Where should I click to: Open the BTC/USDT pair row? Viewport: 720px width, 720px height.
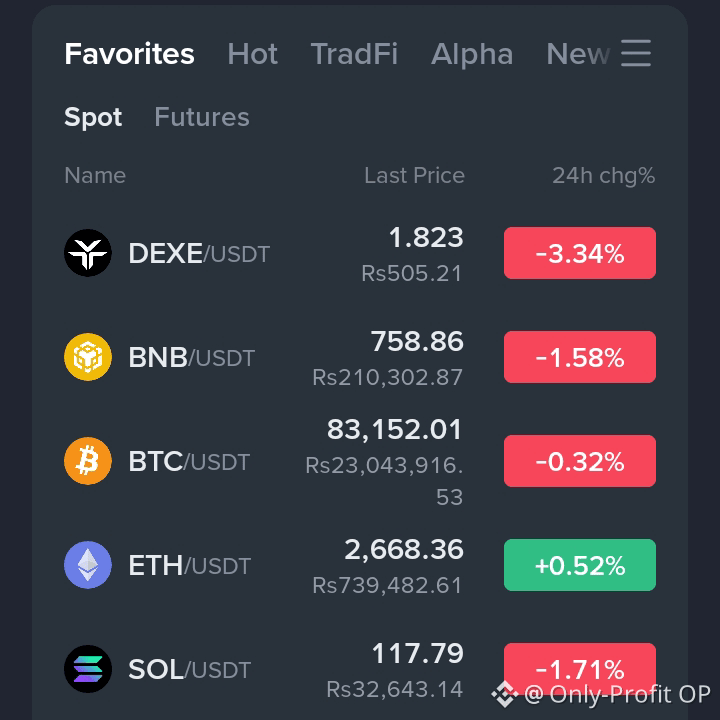(360, 461)
